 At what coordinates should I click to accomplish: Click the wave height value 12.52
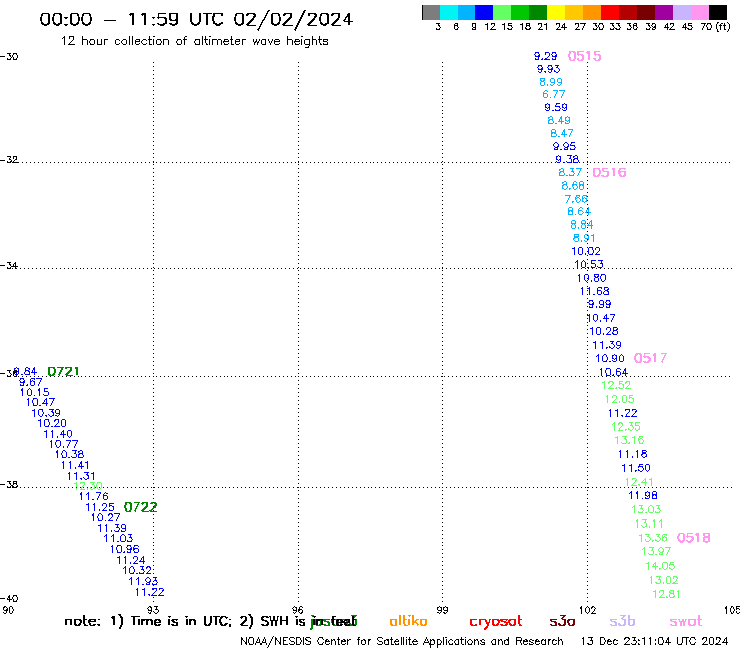[616, 385]
